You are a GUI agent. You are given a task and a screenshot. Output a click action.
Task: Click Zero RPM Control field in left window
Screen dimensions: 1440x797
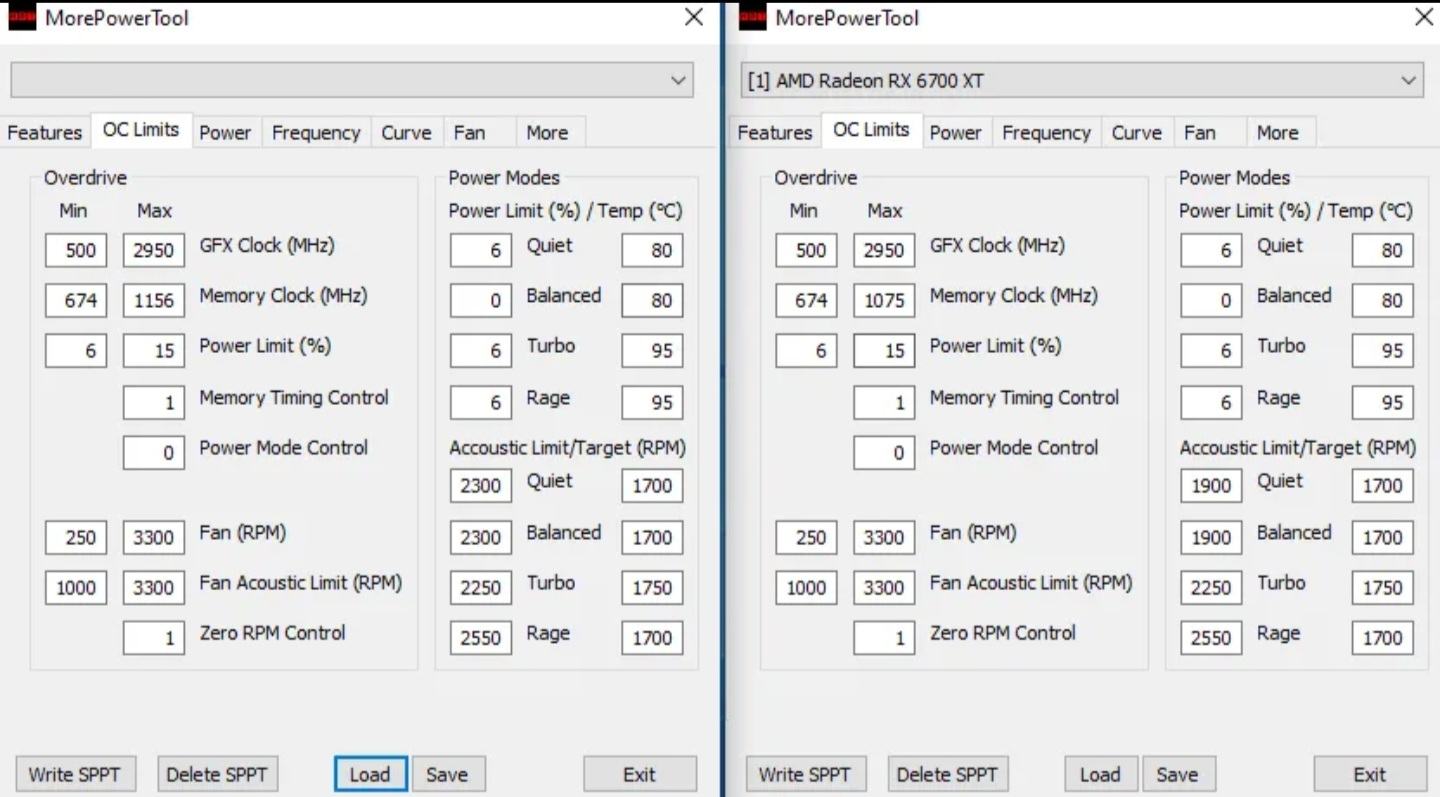pos(154,637)
